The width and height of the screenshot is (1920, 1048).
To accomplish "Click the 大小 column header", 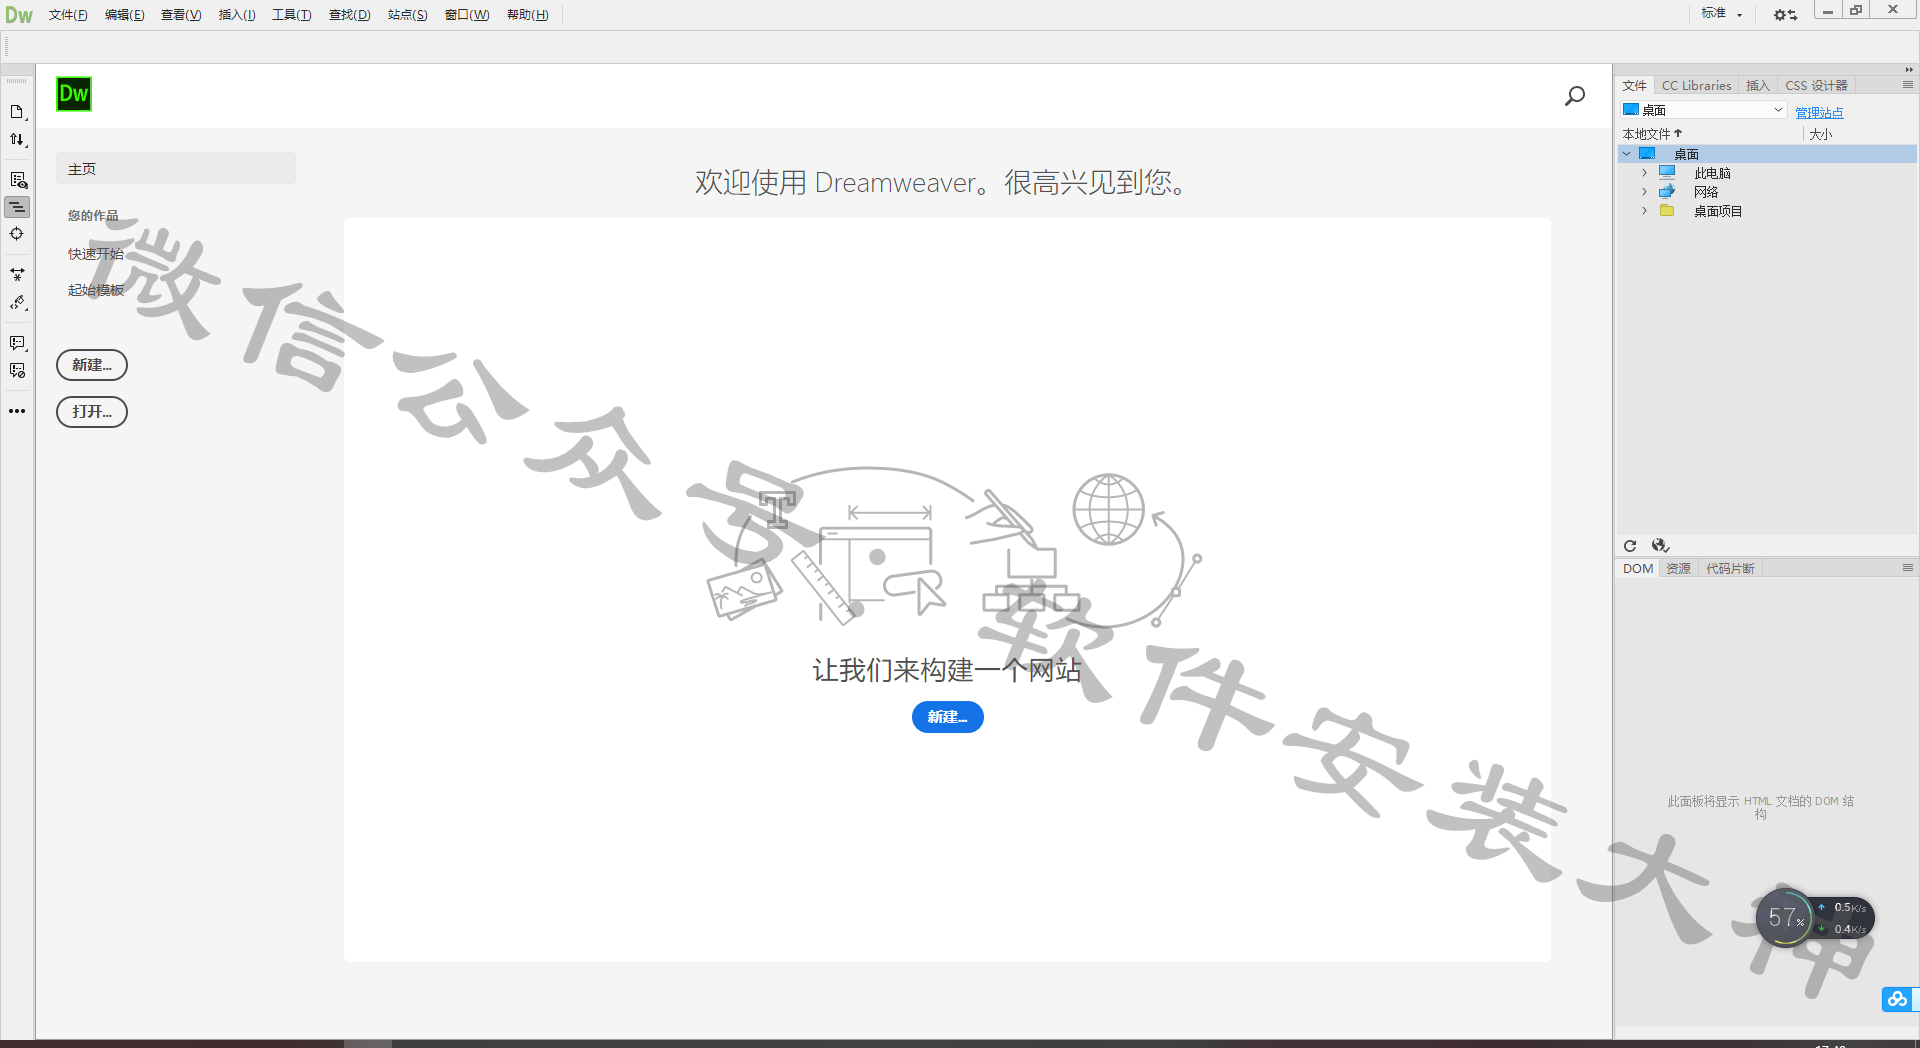I will 1820,134.
